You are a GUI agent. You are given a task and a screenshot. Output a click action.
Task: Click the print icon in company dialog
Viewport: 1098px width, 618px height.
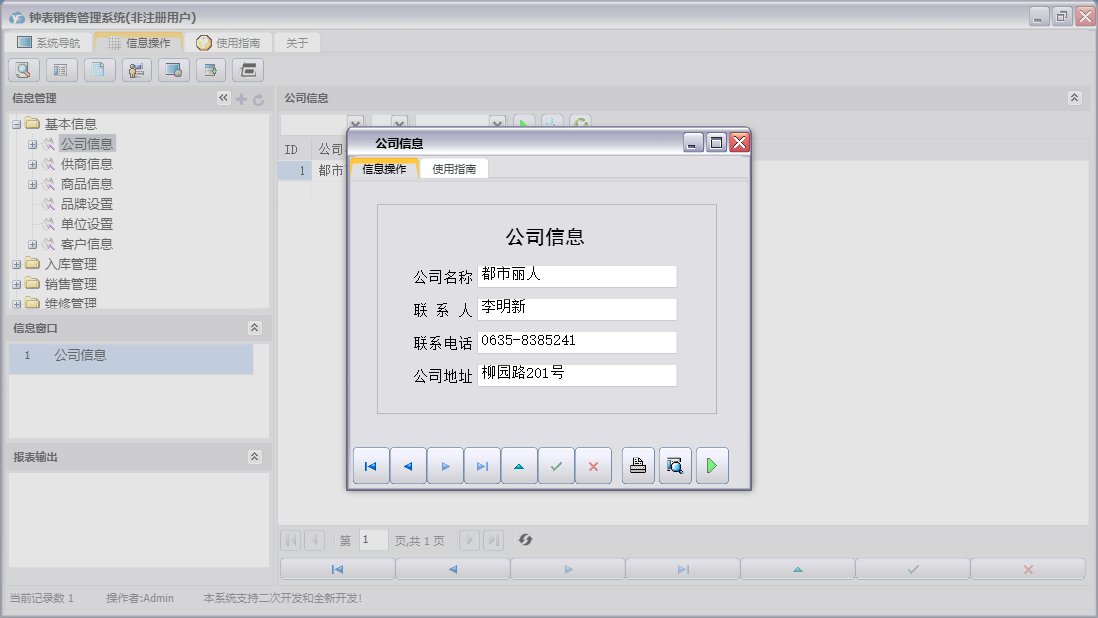click(637, 466)
